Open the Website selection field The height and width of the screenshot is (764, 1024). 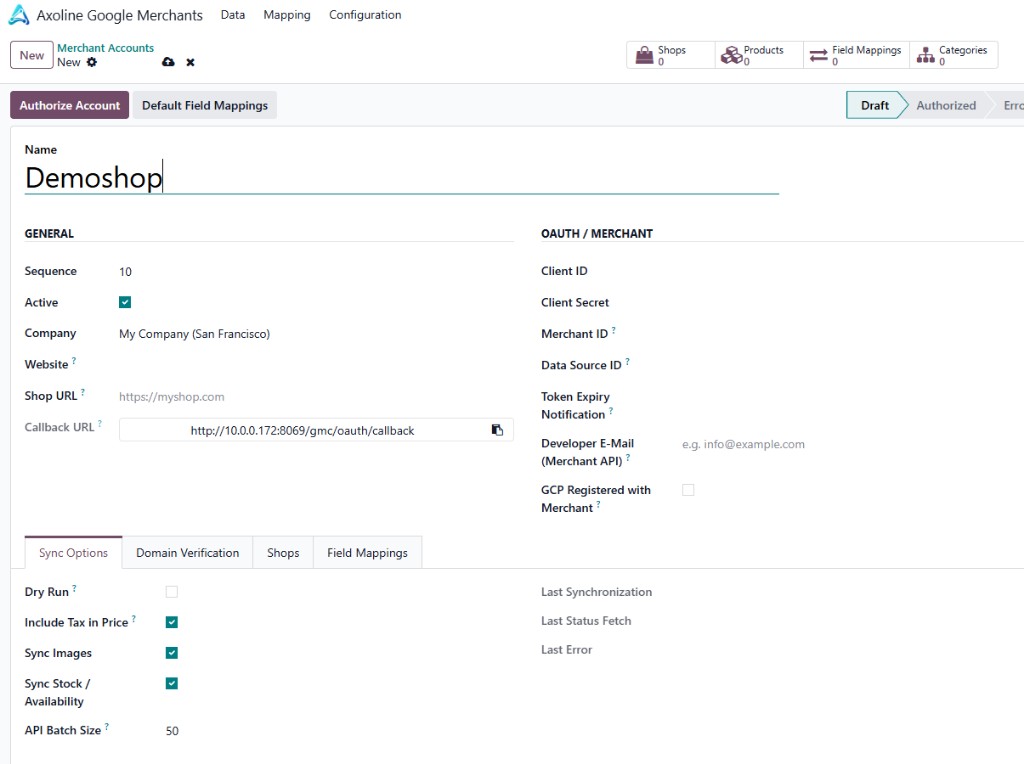pos(316,364)
